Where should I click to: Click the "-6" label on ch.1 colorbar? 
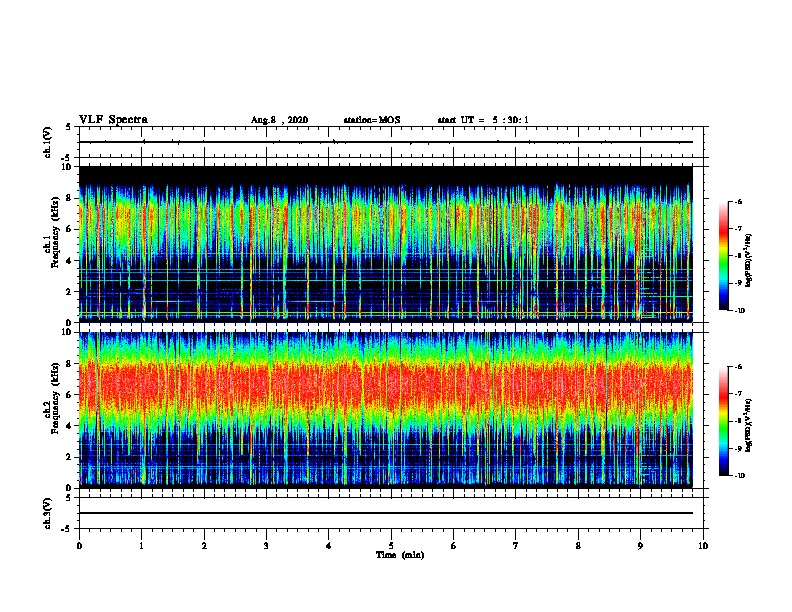pyautogui.click(x=738, y=201)
